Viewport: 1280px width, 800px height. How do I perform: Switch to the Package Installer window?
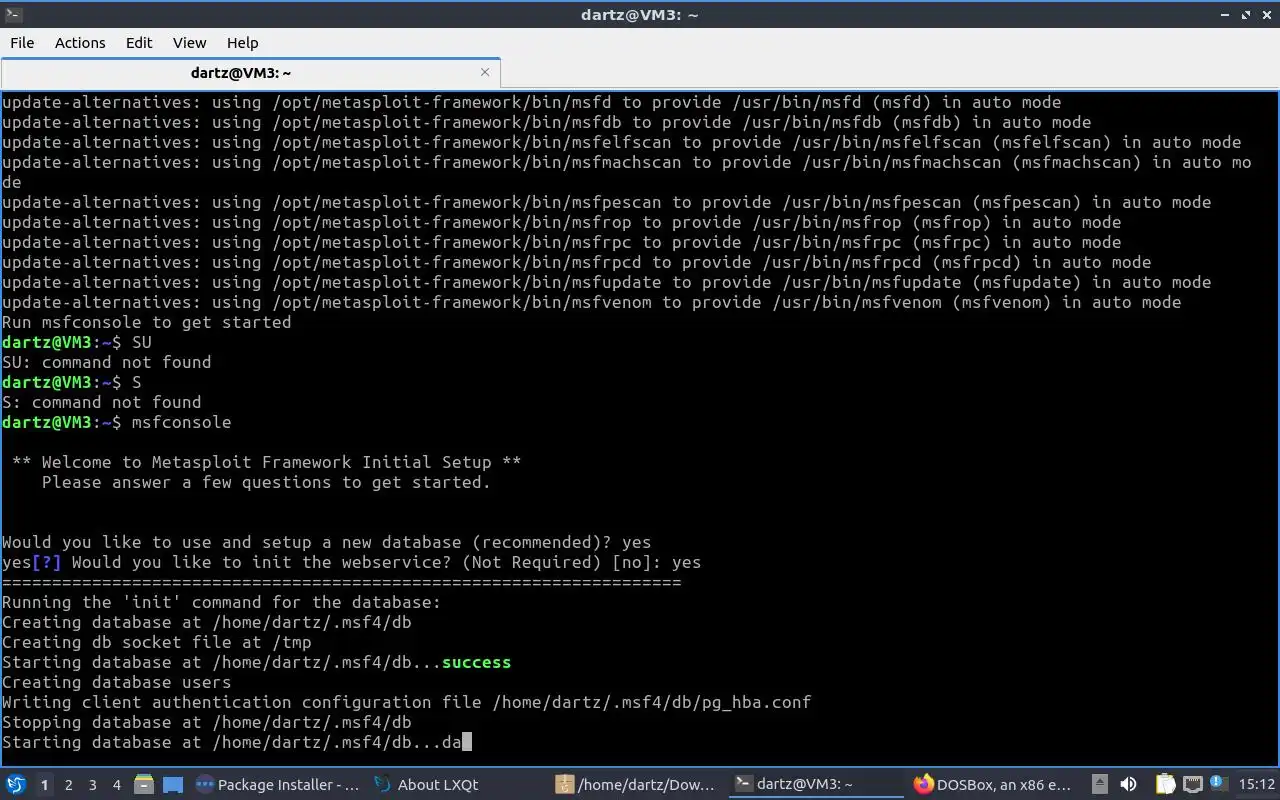point(277,785)
